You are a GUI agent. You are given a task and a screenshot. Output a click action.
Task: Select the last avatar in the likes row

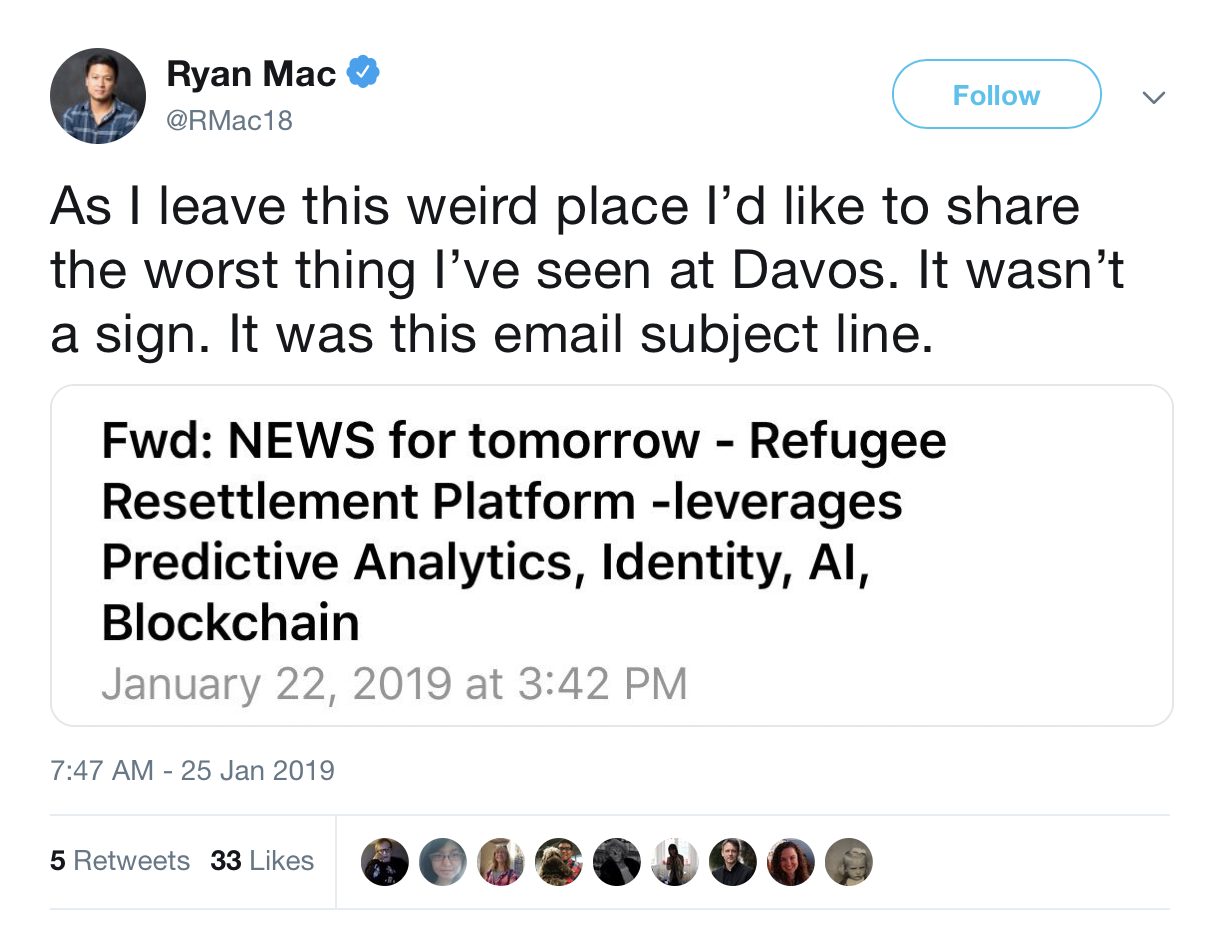[849, 861]
